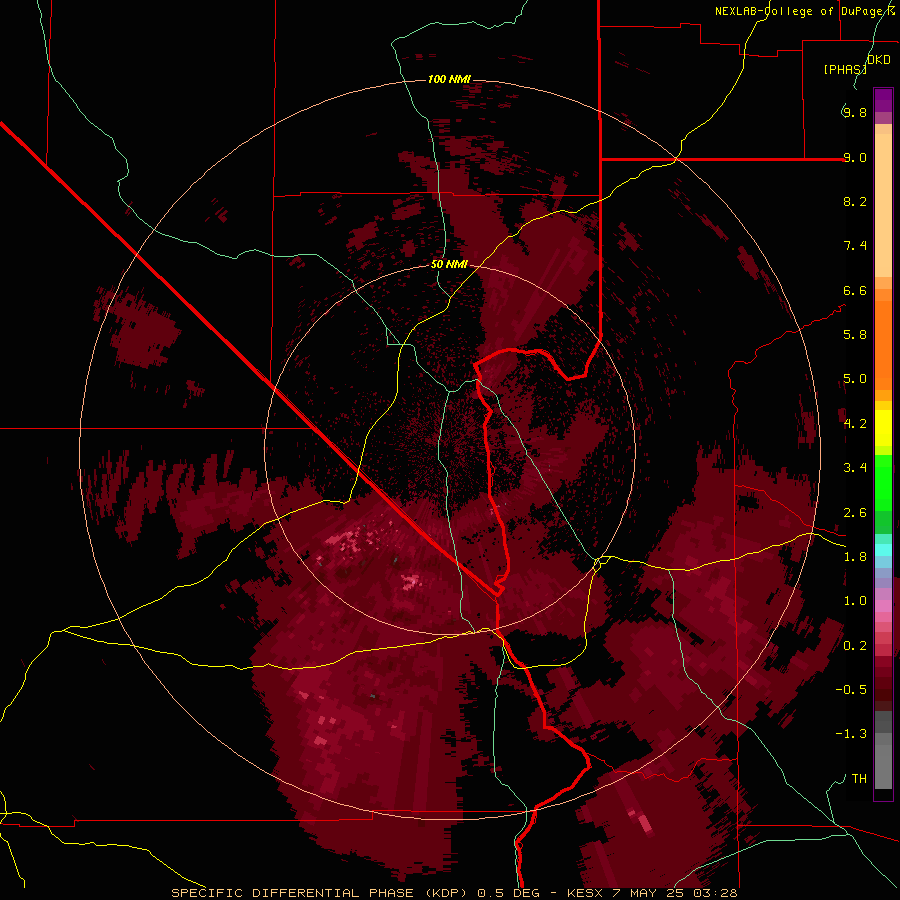Click the -1.3 value on the color scale

pyautogui.click(x=851, y=734)
